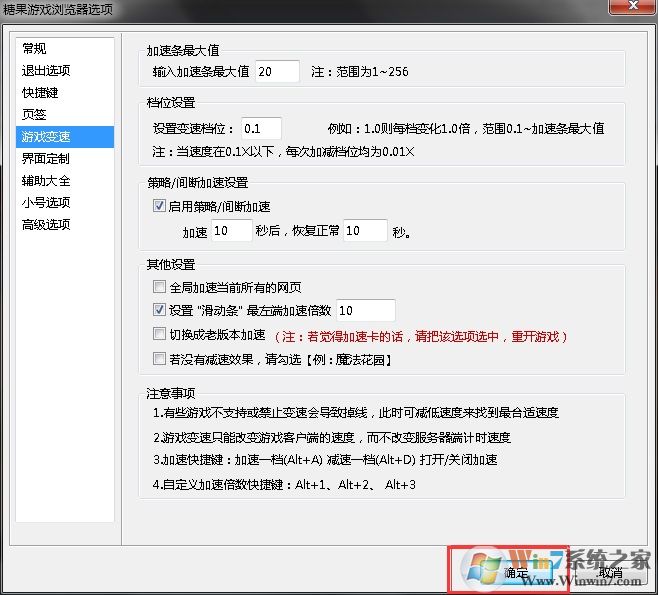Enable 全局加速当前所有的网页 checkbox

pyautogui.click(x=159, y=287)
